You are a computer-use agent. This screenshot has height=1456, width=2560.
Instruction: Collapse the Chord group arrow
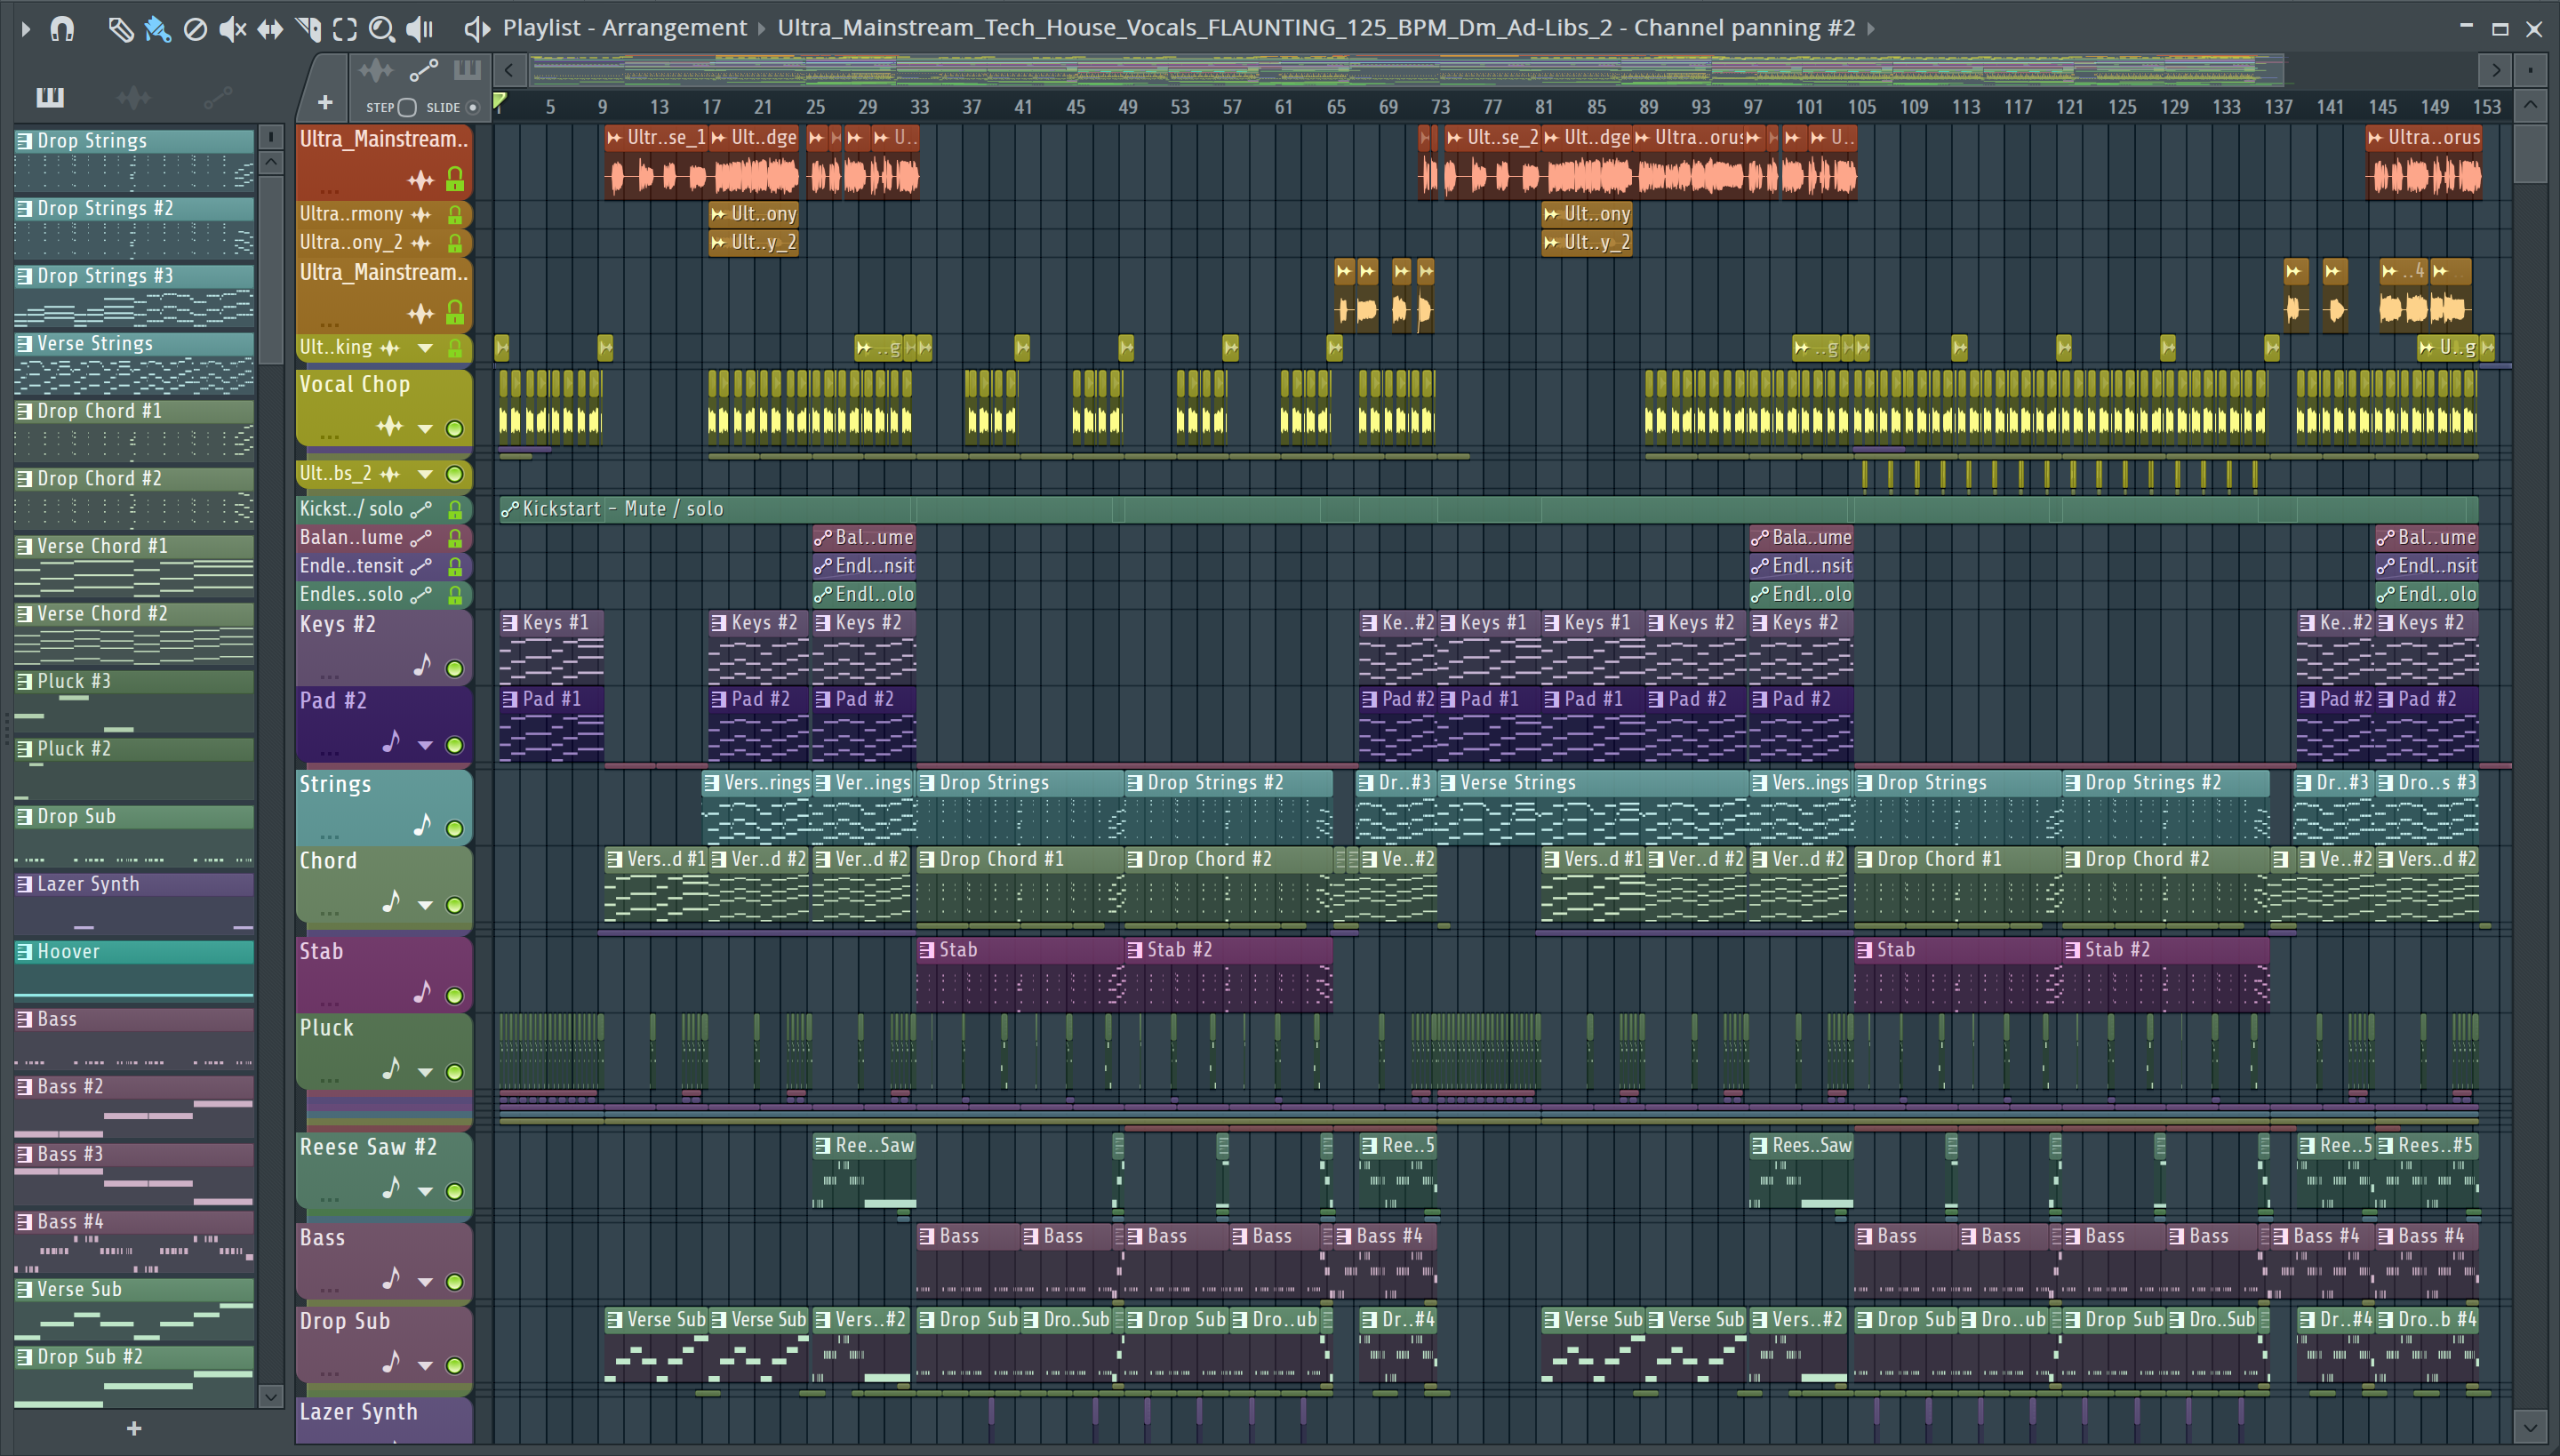pyautogui.click(x=425, y=905)
